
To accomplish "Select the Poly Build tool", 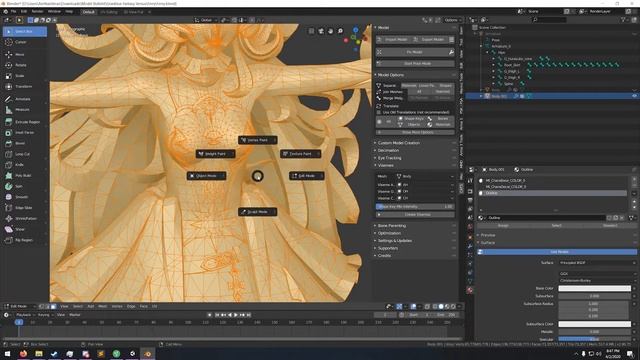I will 24,176.
